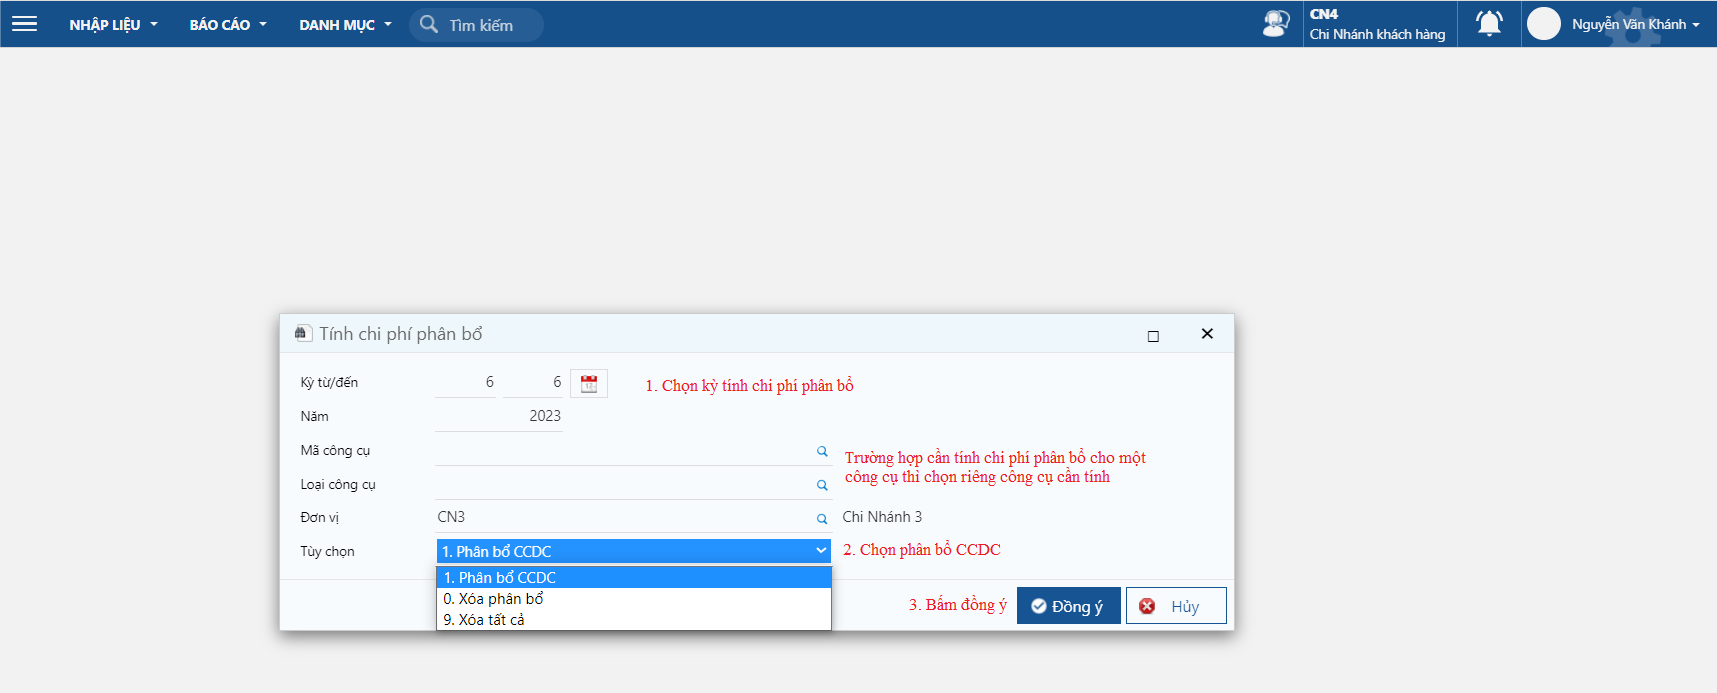Maximize the Tính chi phí phân bổ dialog
The height and width of the screenshot is (693, 1717).
pos(1153,336)
